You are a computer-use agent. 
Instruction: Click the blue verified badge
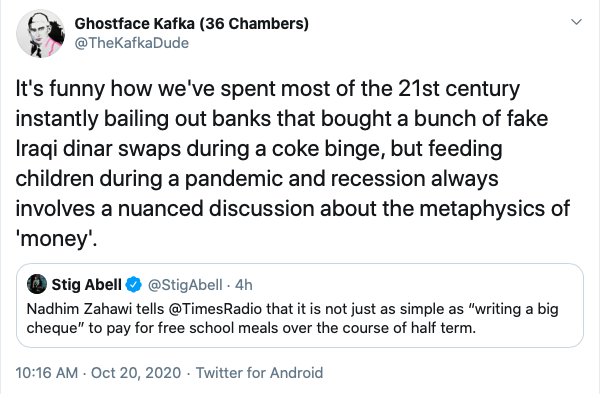coord(133,285)
